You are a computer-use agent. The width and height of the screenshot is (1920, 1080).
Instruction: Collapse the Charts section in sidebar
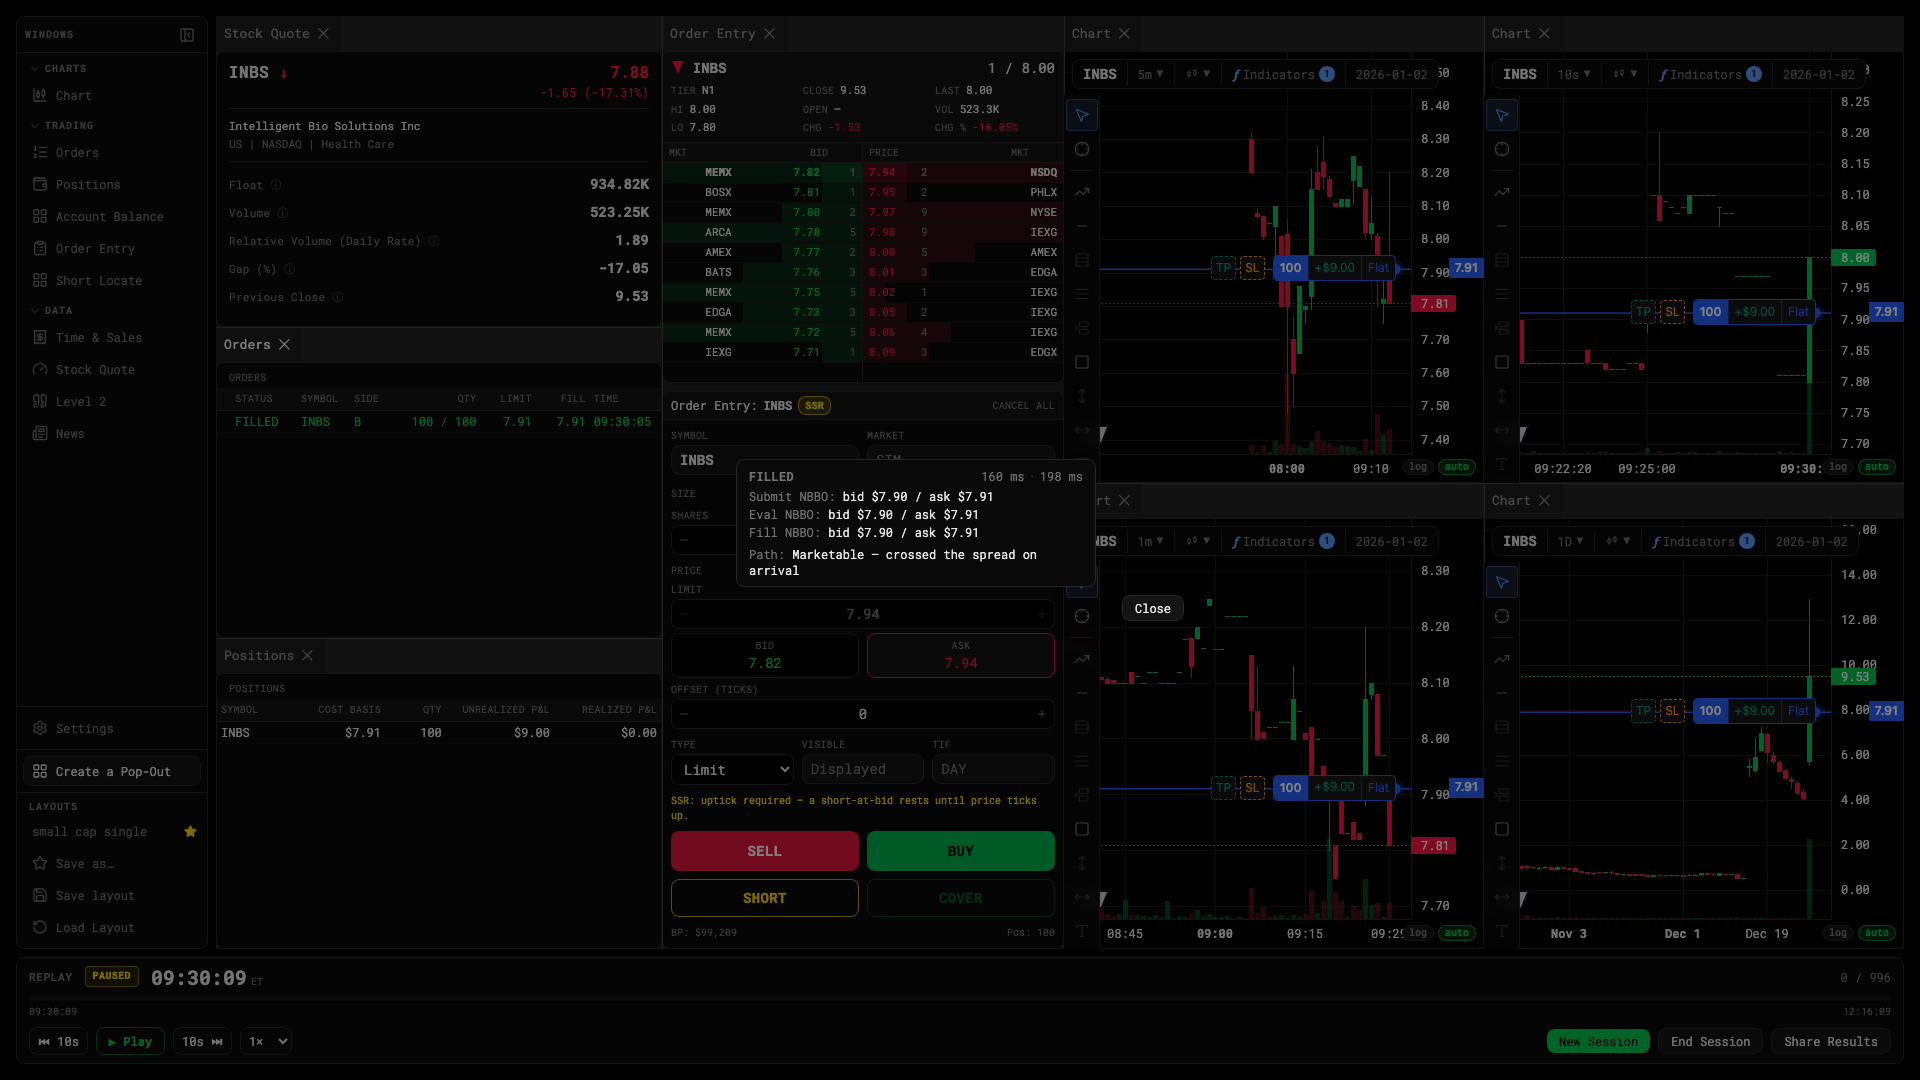click(x=59, y=69)
